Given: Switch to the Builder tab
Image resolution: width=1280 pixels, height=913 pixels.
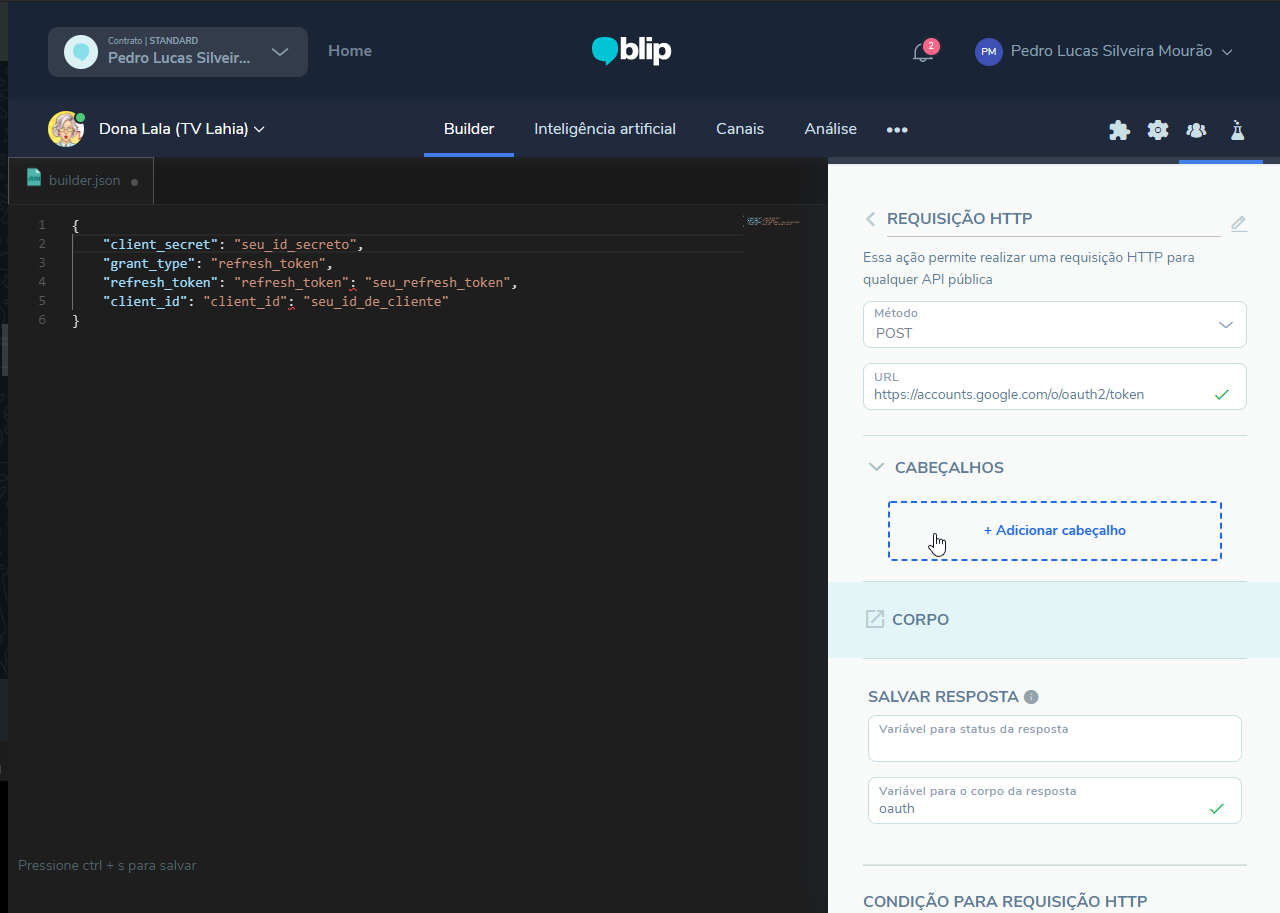Looking at the screenshot, I should (x=469, y=129).
